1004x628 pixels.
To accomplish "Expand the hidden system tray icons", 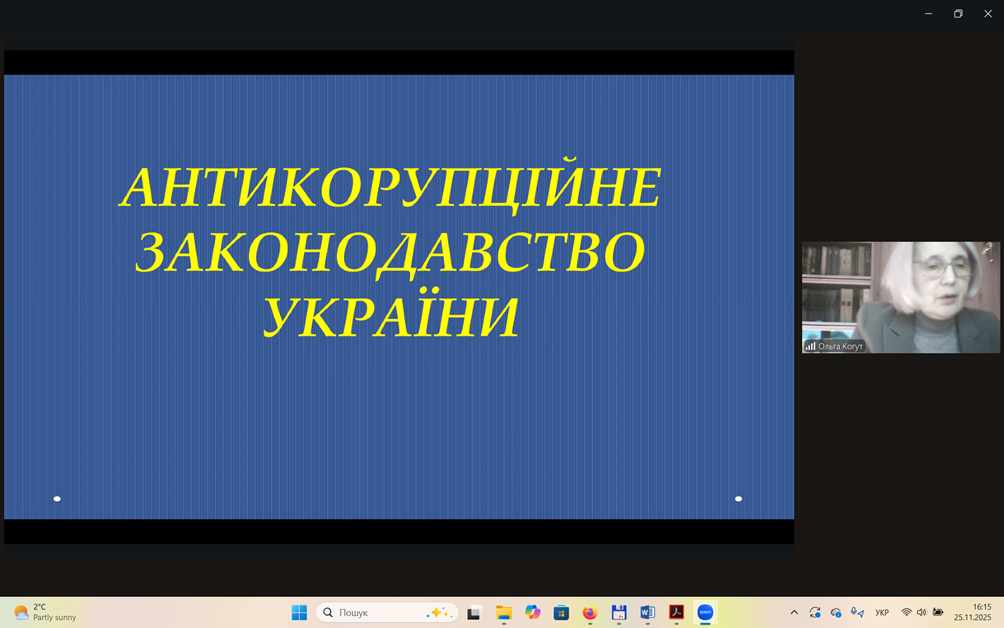I will point(794,612).
